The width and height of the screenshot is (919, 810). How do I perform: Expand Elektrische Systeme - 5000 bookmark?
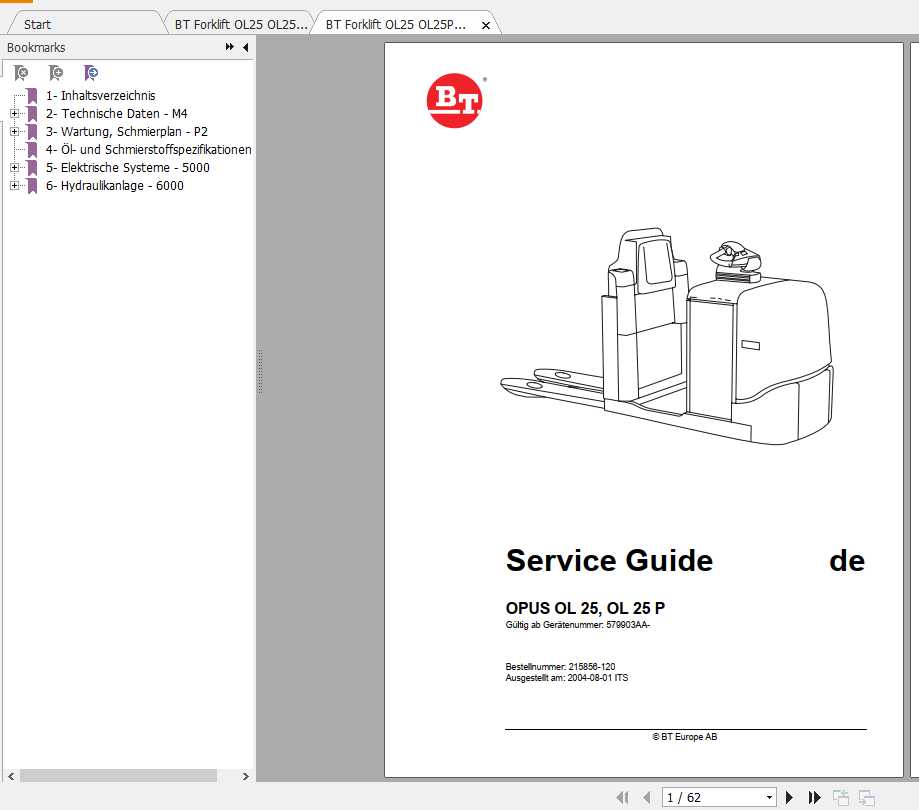14,168
